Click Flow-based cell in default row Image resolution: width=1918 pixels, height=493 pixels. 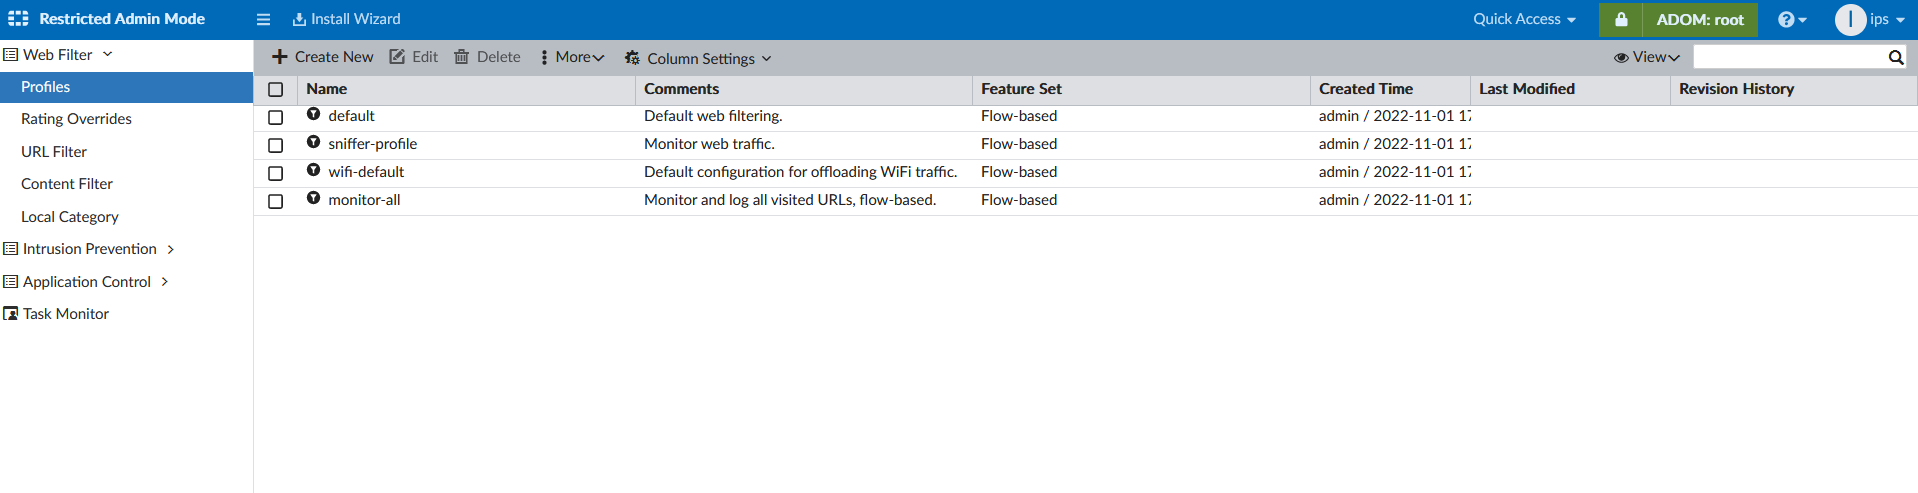click(x=1019, y=116)
